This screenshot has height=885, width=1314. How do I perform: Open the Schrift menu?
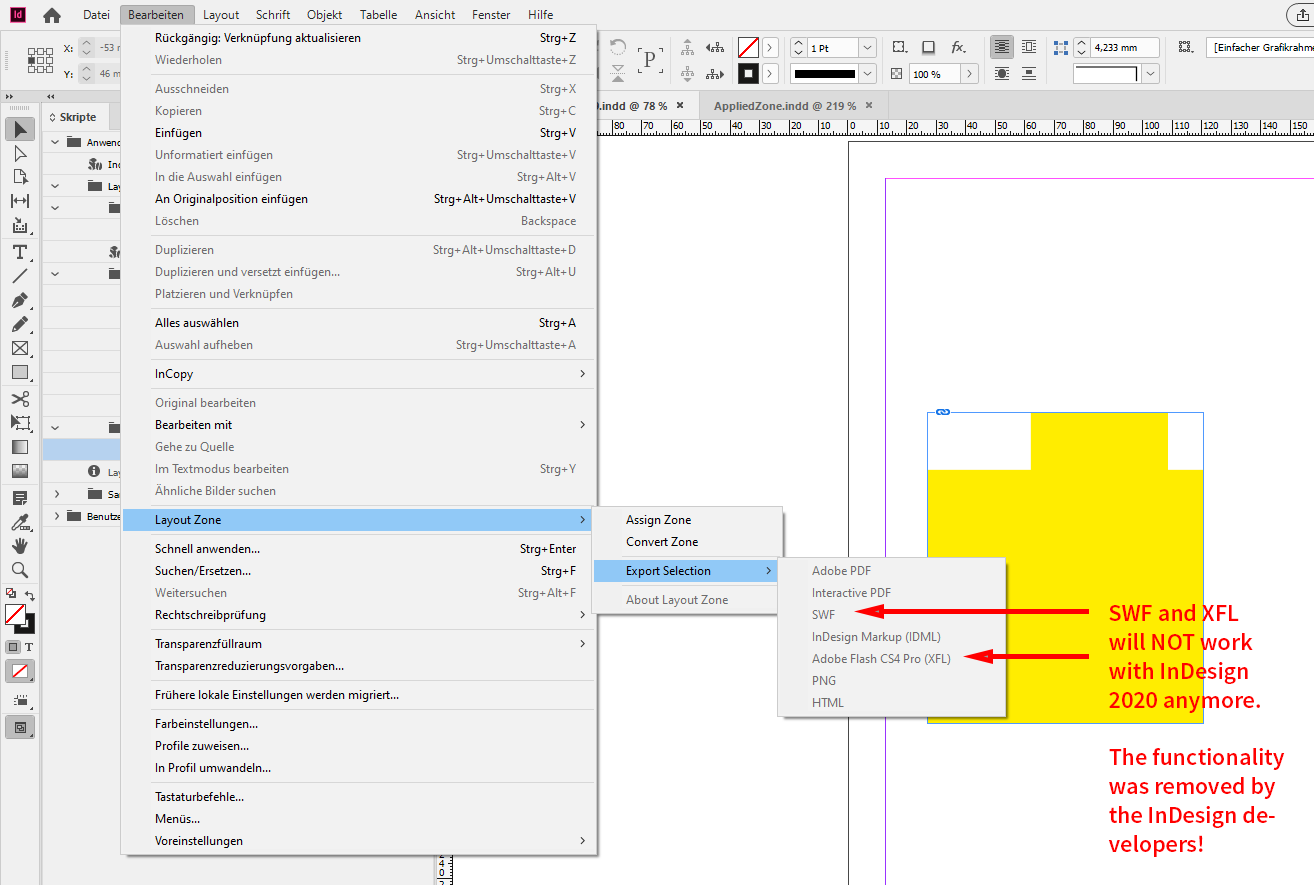tap(272, 14)
